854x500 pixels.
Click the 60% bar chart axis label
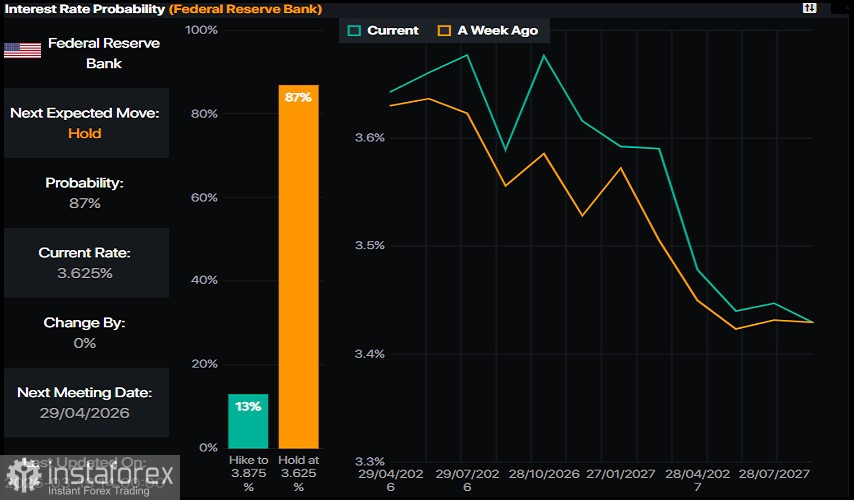coord(204,198)
